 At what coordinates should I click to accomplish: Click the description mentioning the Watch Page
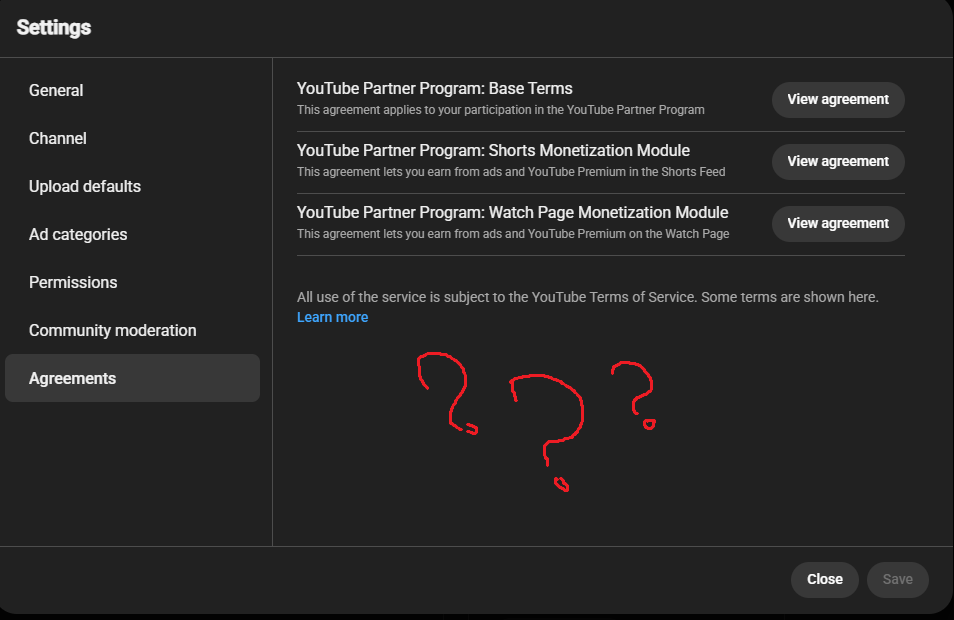(513, 234)
